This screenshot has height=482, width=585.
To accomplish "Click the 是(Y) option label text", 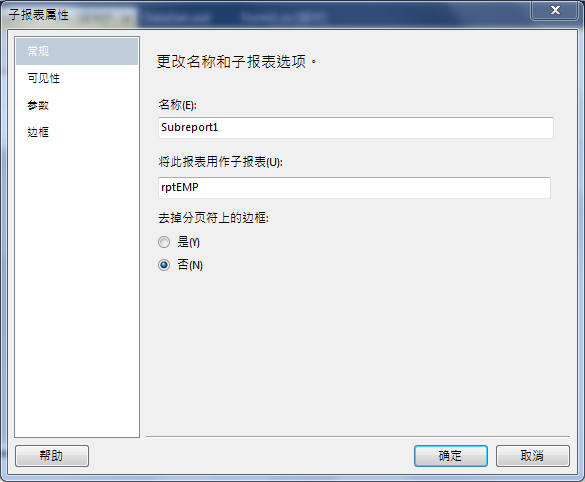I will pyautogui.click(x=188, y=242).
